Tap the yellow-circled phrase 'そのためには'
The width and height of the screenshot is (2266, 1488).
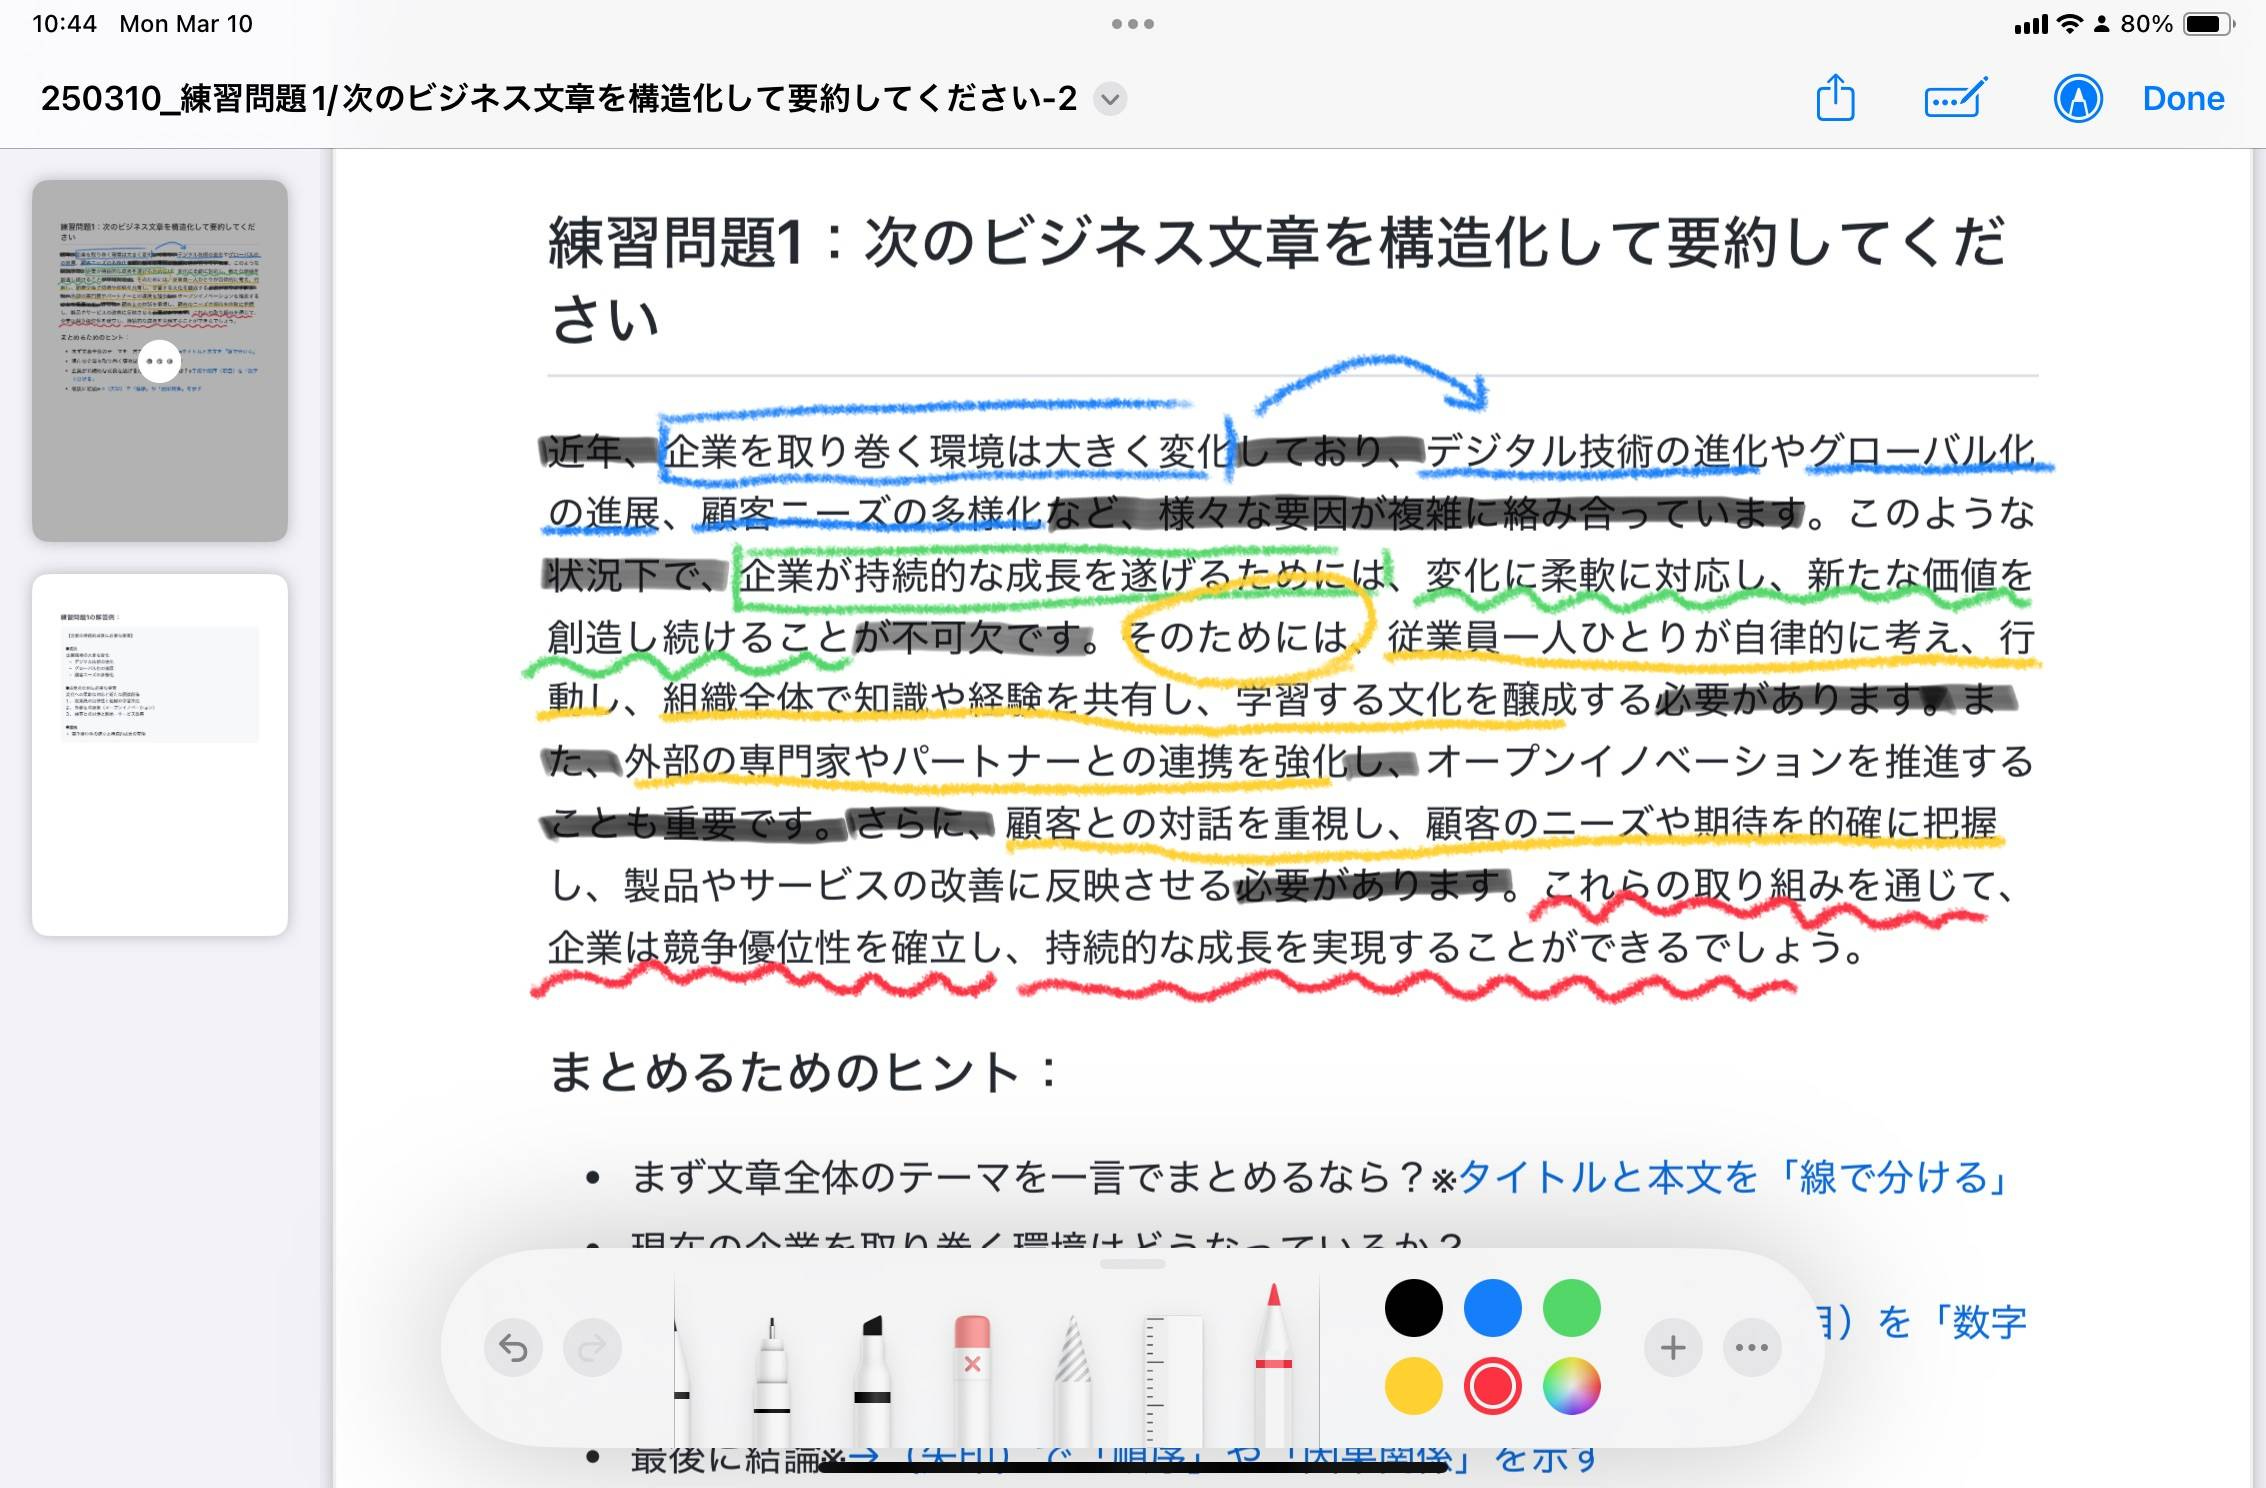point(1240,637)
